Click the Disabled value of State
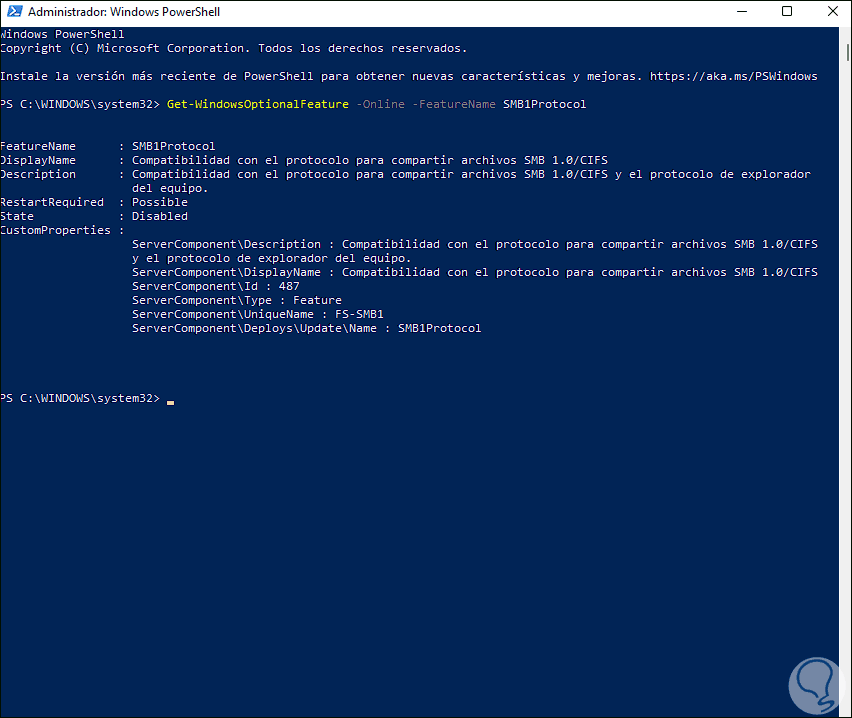This screenshot has width=852, height=718. [160, 216]
